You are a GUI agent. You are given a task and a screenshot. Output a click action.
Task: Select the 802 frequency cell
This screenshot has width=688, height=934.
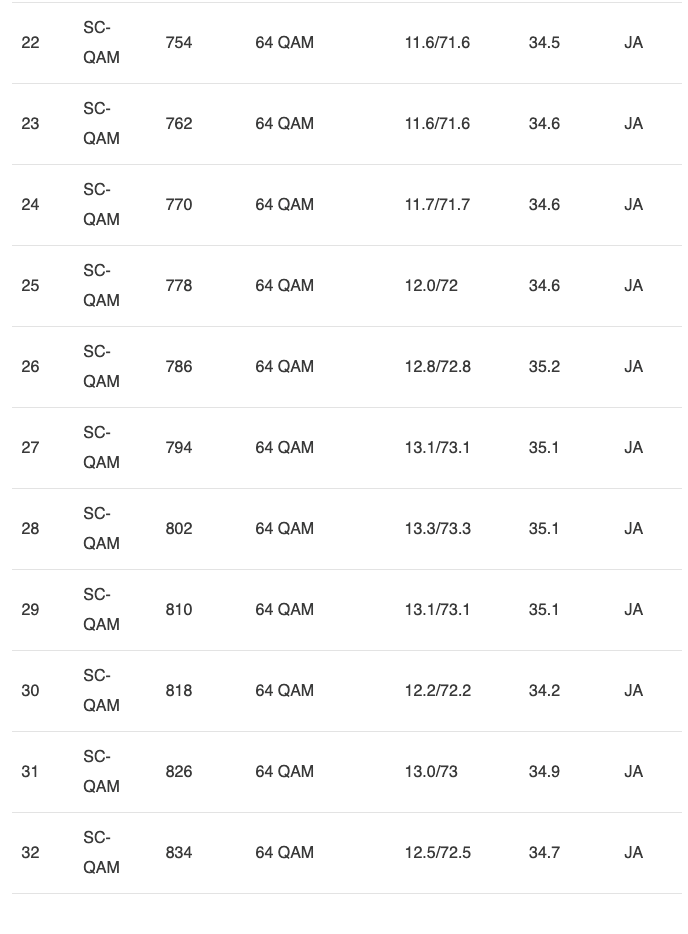179,529
